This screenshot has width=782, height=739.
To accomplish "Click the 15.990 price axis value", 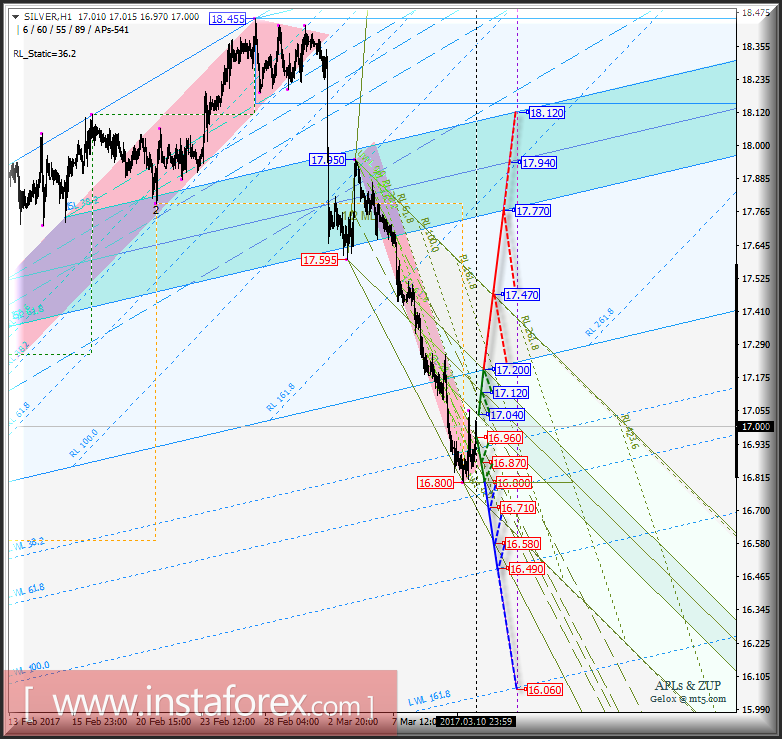I will [x=756, y=709].
